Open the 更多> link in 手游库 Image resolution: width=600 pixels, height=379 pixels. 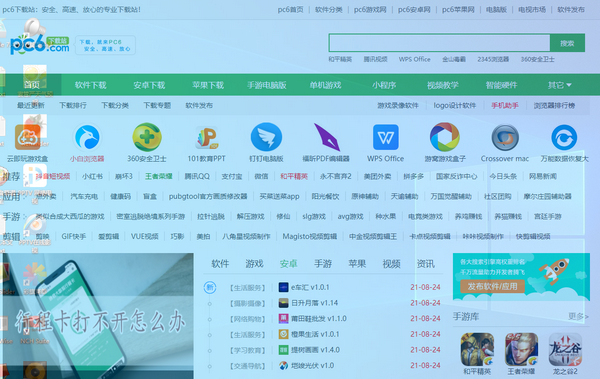click(x=578, y=316)
